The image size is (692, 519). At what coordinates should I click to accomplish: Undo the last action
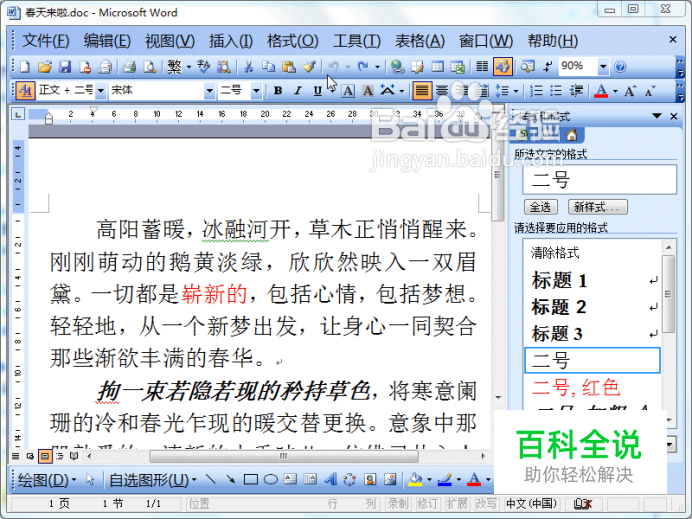(x=333, y=67)
